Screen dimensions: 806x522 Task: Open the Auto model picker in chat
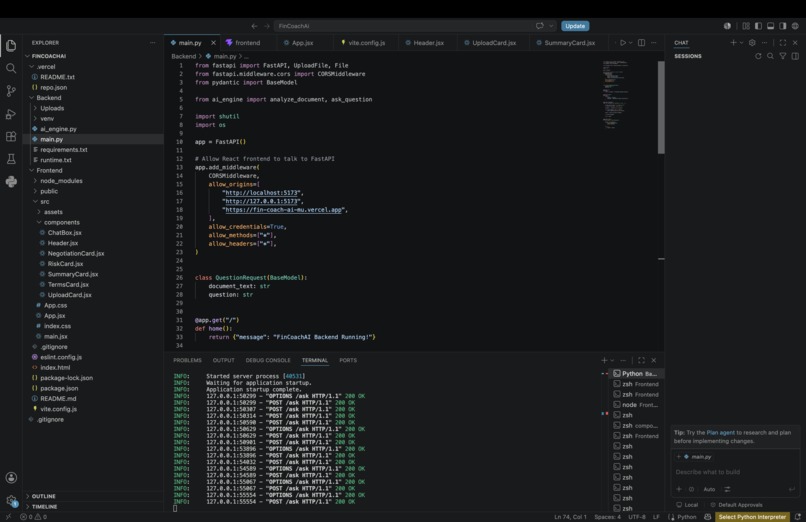click(x=709, y=489)
